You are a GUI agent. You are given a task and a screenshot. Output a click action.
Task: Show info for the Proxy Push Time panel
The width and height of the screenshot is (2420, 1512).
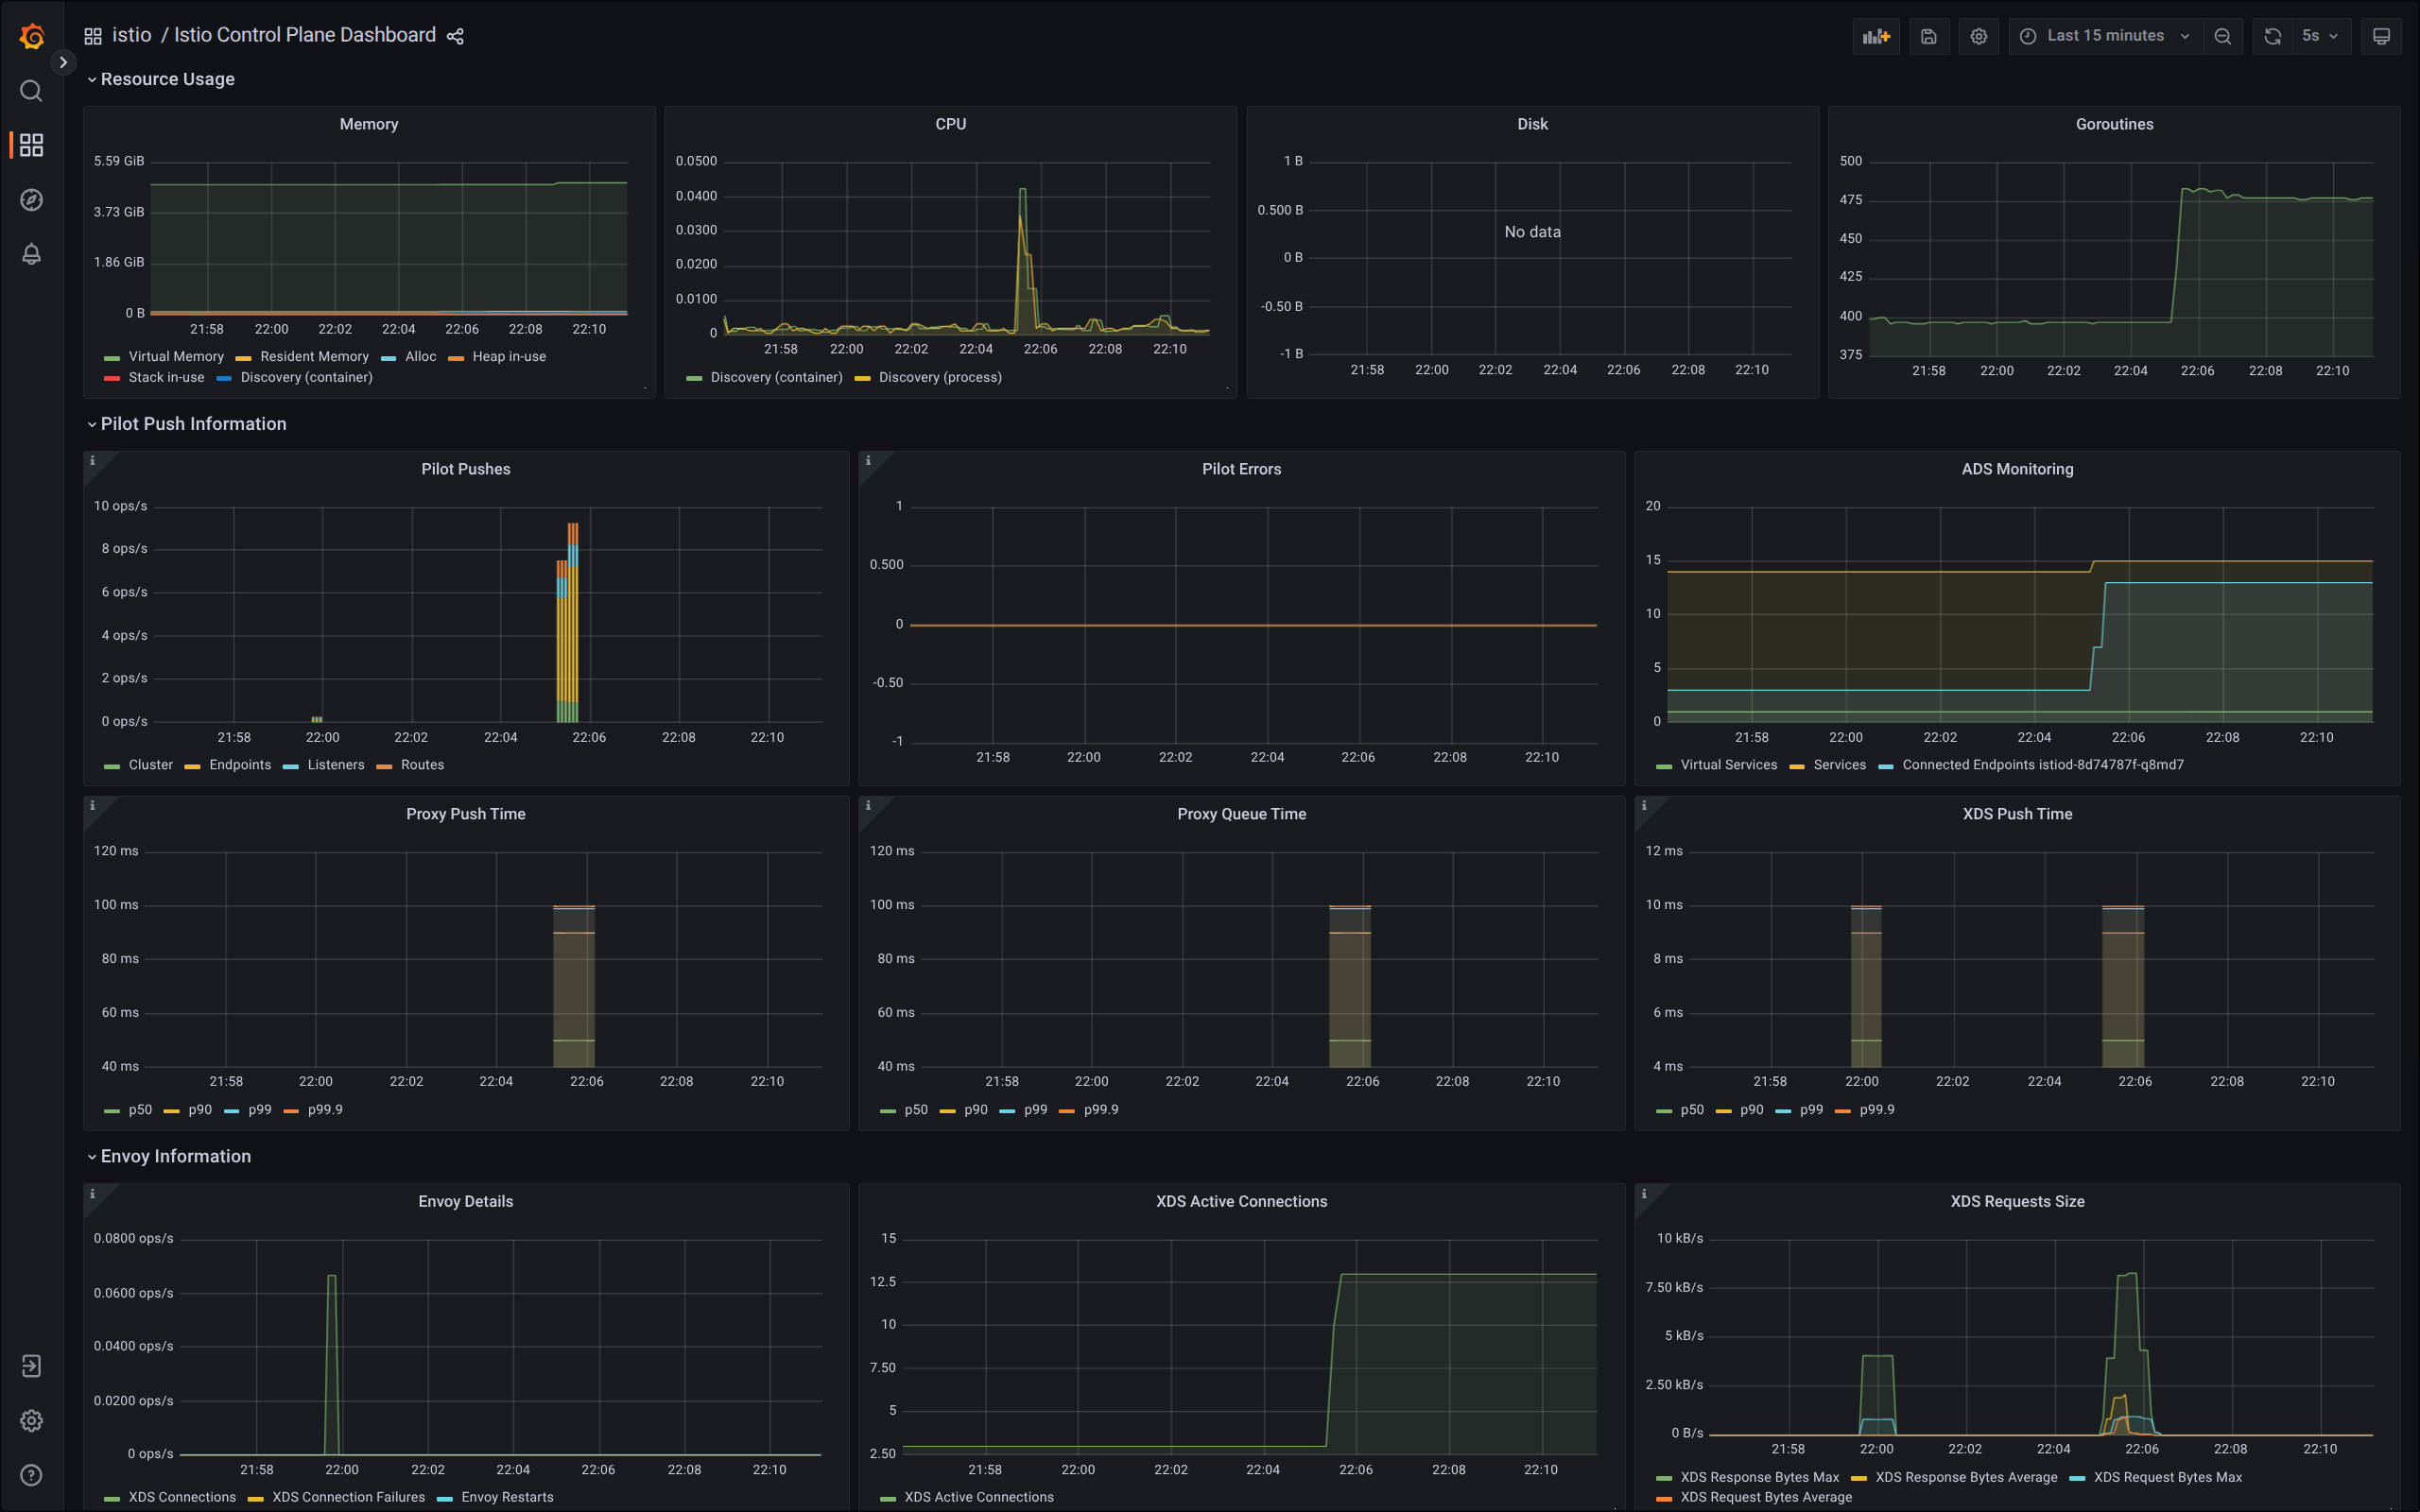pos(93,806)
